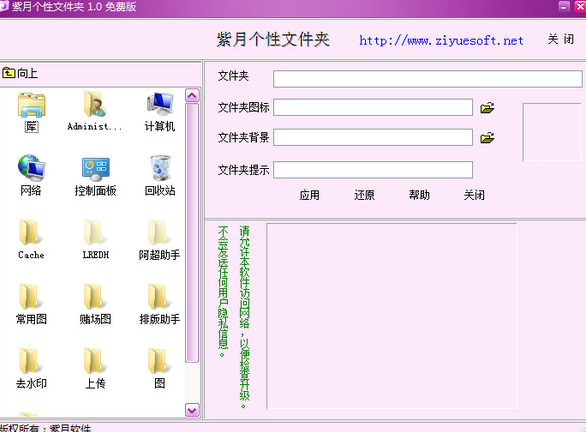Select the 回收站 recycle bin icon
Viewport: 586px width, 432px height.
(160, 176)
